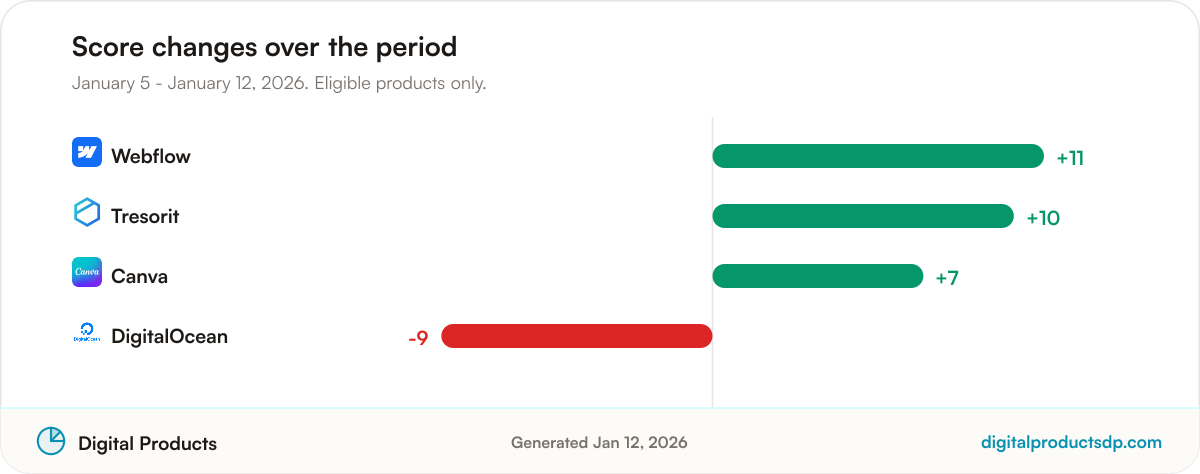
Task: Click the +10 score change label
Action: [1043, 217]
